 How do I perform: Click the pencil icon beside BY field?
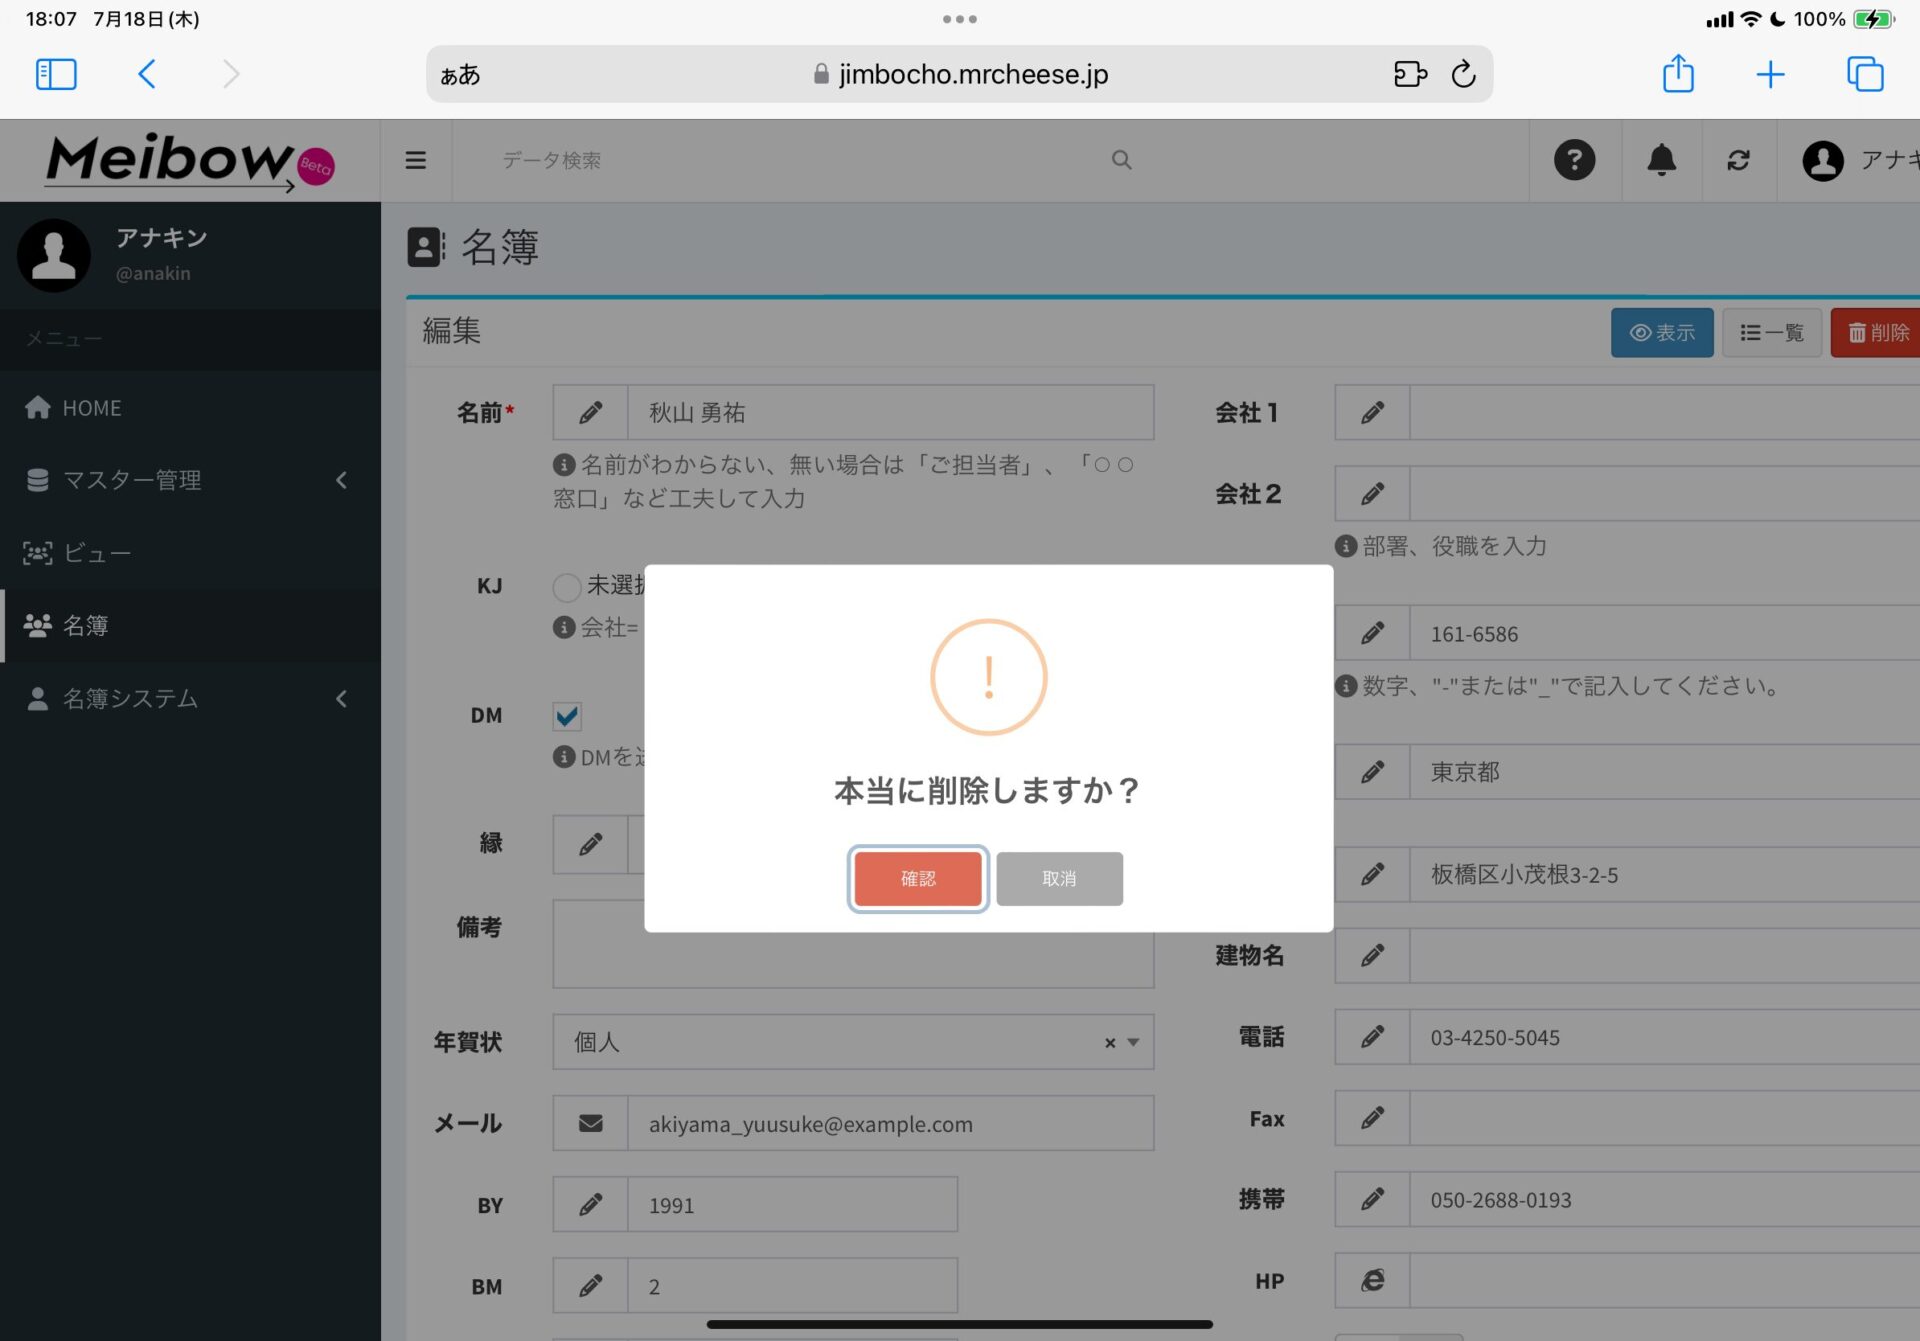pos(590,1204)
